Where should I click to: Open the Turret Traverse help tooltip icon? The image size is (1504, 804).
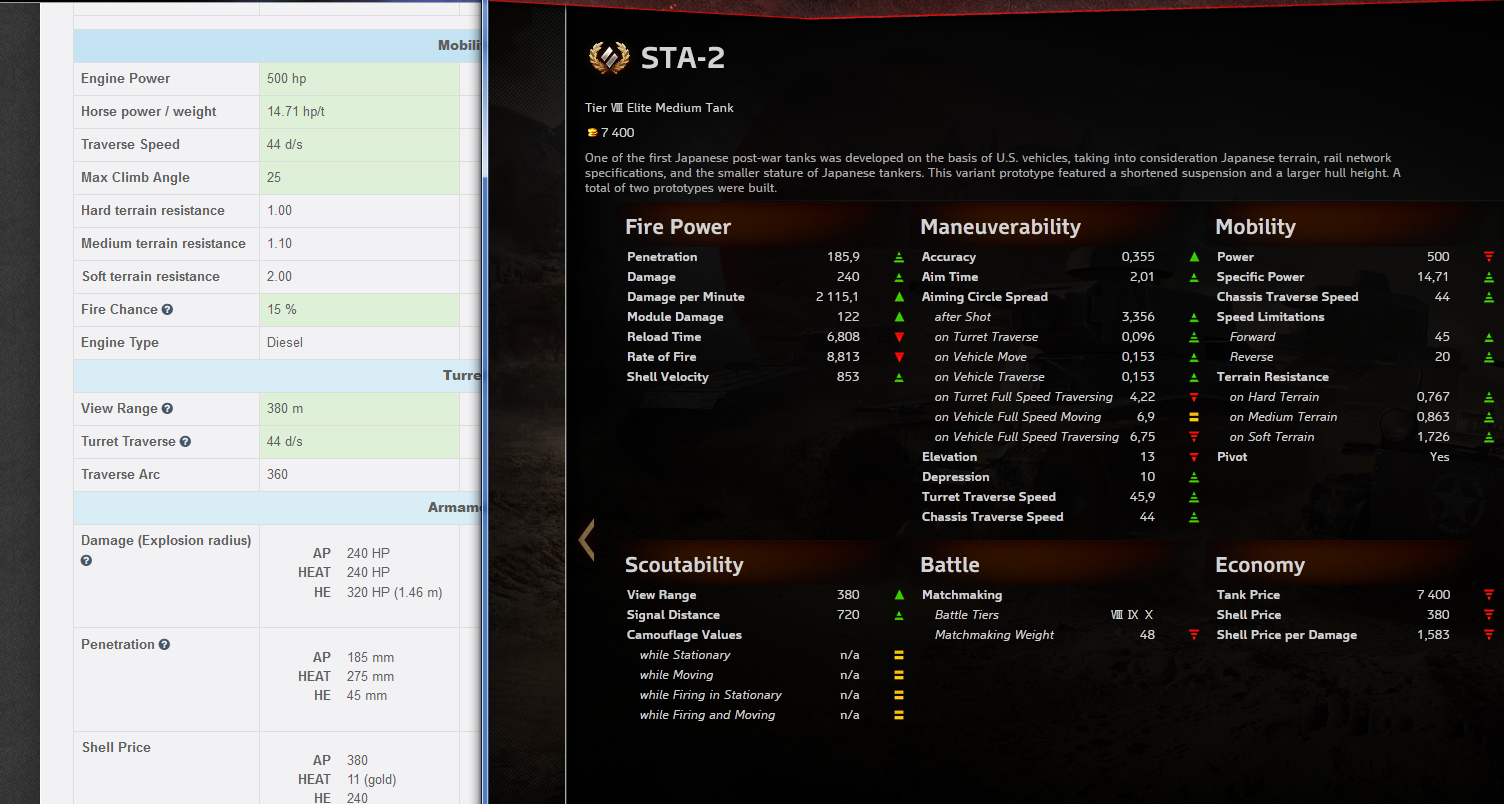click(185, 442)
